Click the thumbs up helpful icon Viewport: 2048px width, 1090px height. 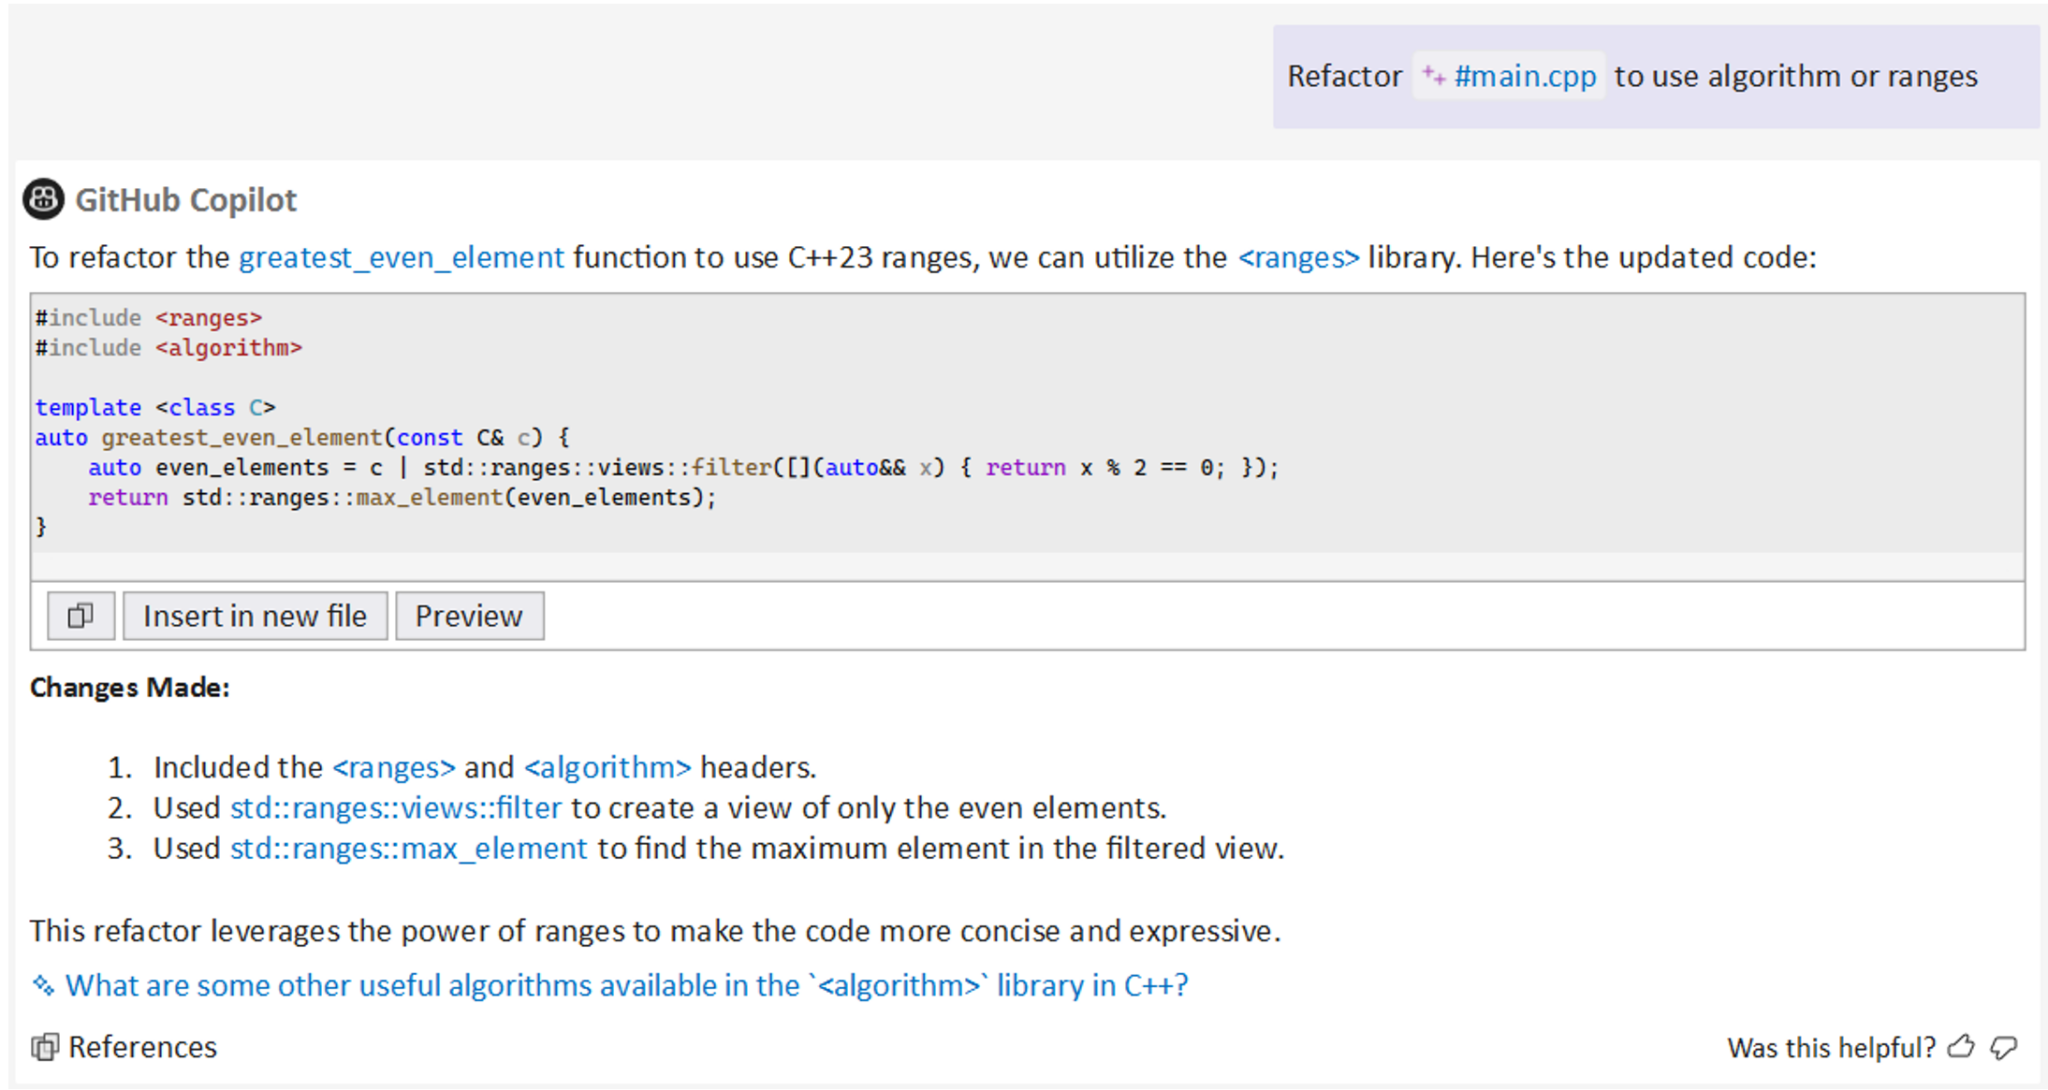pos(1961,1047)
